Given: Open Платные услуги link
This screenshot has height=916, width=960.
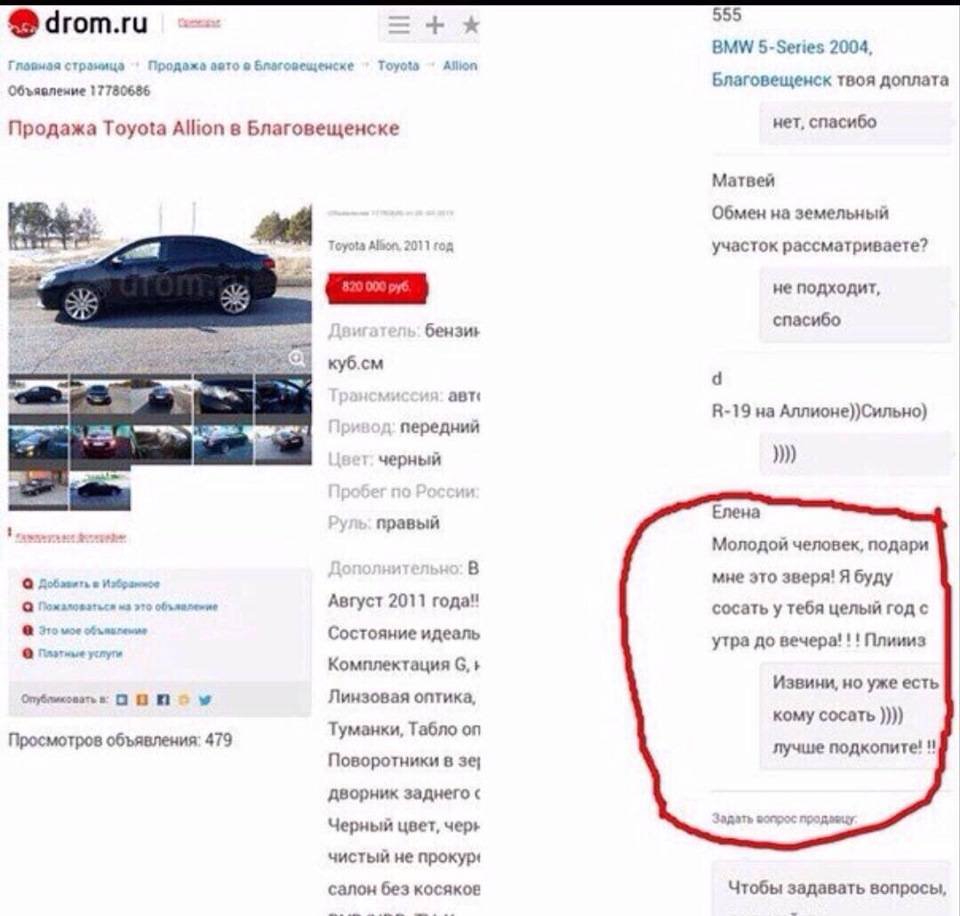Looking at the screenshot, I should 80,653.
